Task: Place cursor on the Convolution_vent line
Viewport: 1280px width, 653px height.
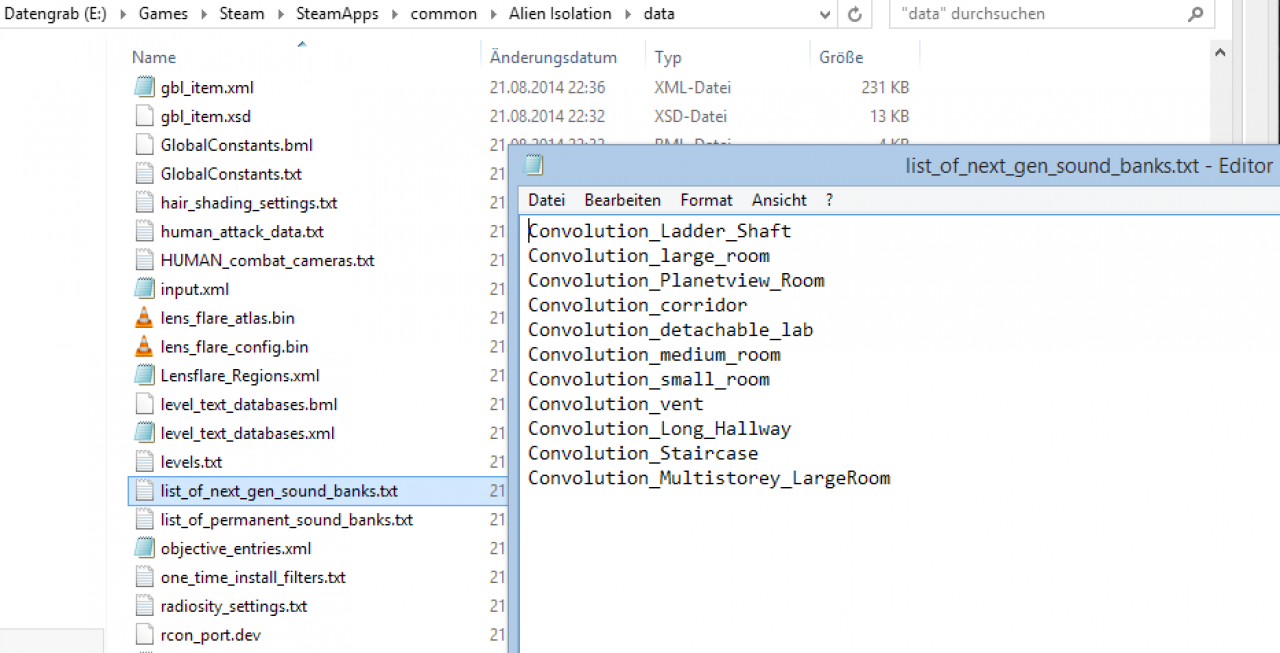Action: click(616, 404)
